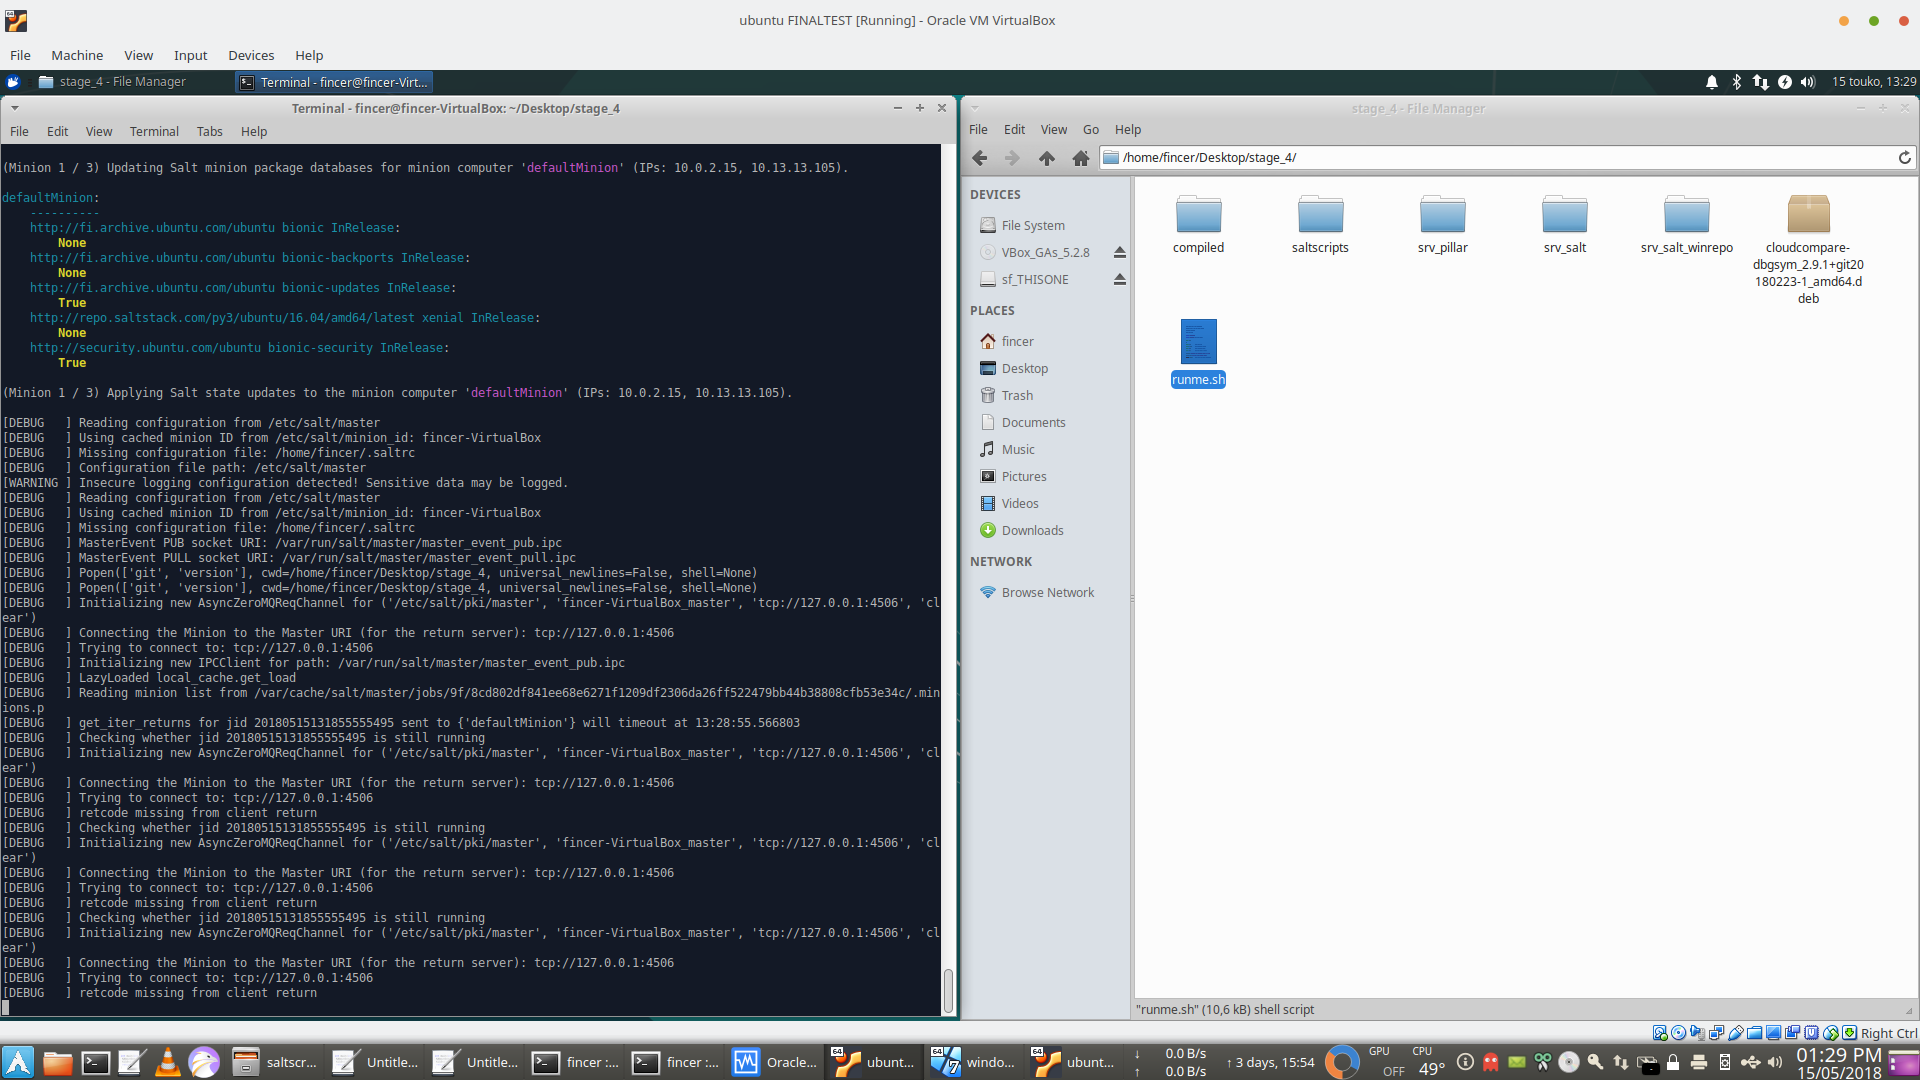
Task: Click the Forward arrow in File Manager
Action: (1012, 158)
